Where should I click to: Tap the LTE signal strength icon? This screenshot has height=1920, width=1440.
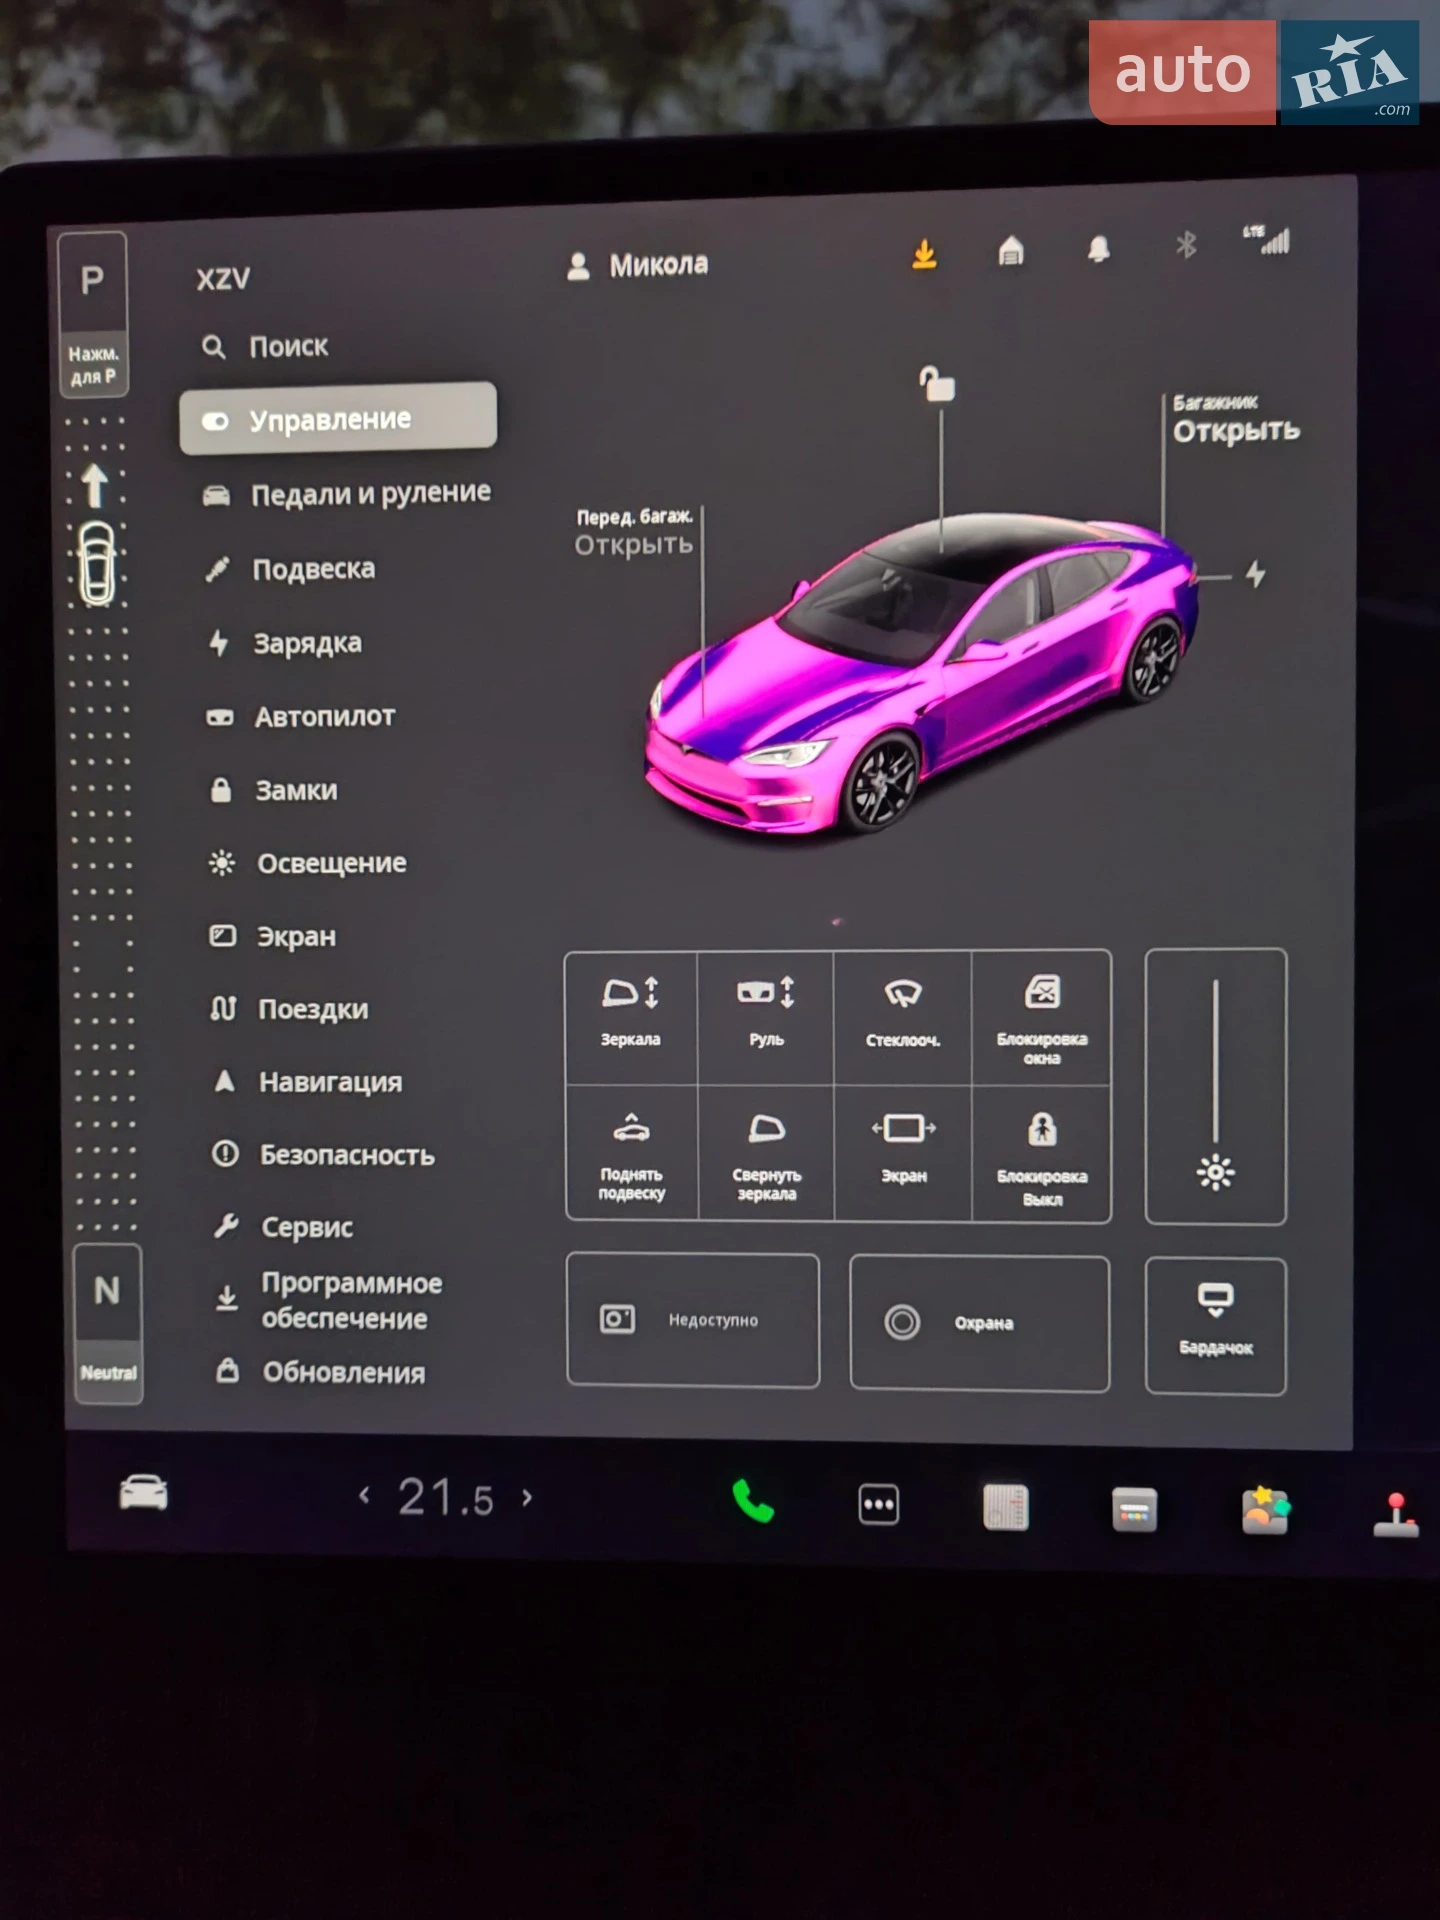coord(1266,239)
